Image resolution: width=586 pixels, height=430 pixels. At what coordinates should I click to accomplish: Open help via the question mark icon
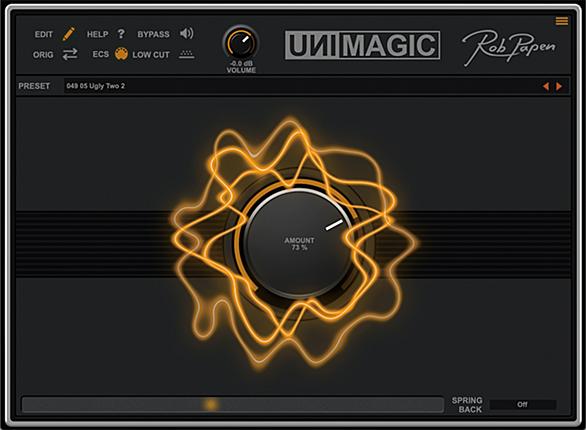(121, 34)
